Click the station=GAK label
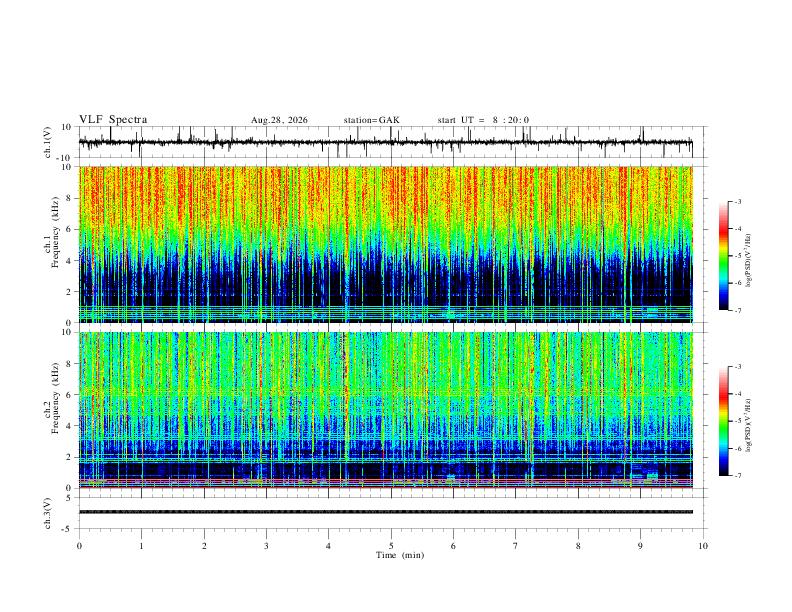The width and height of the screenshot is (792, 612). point(371,120)
